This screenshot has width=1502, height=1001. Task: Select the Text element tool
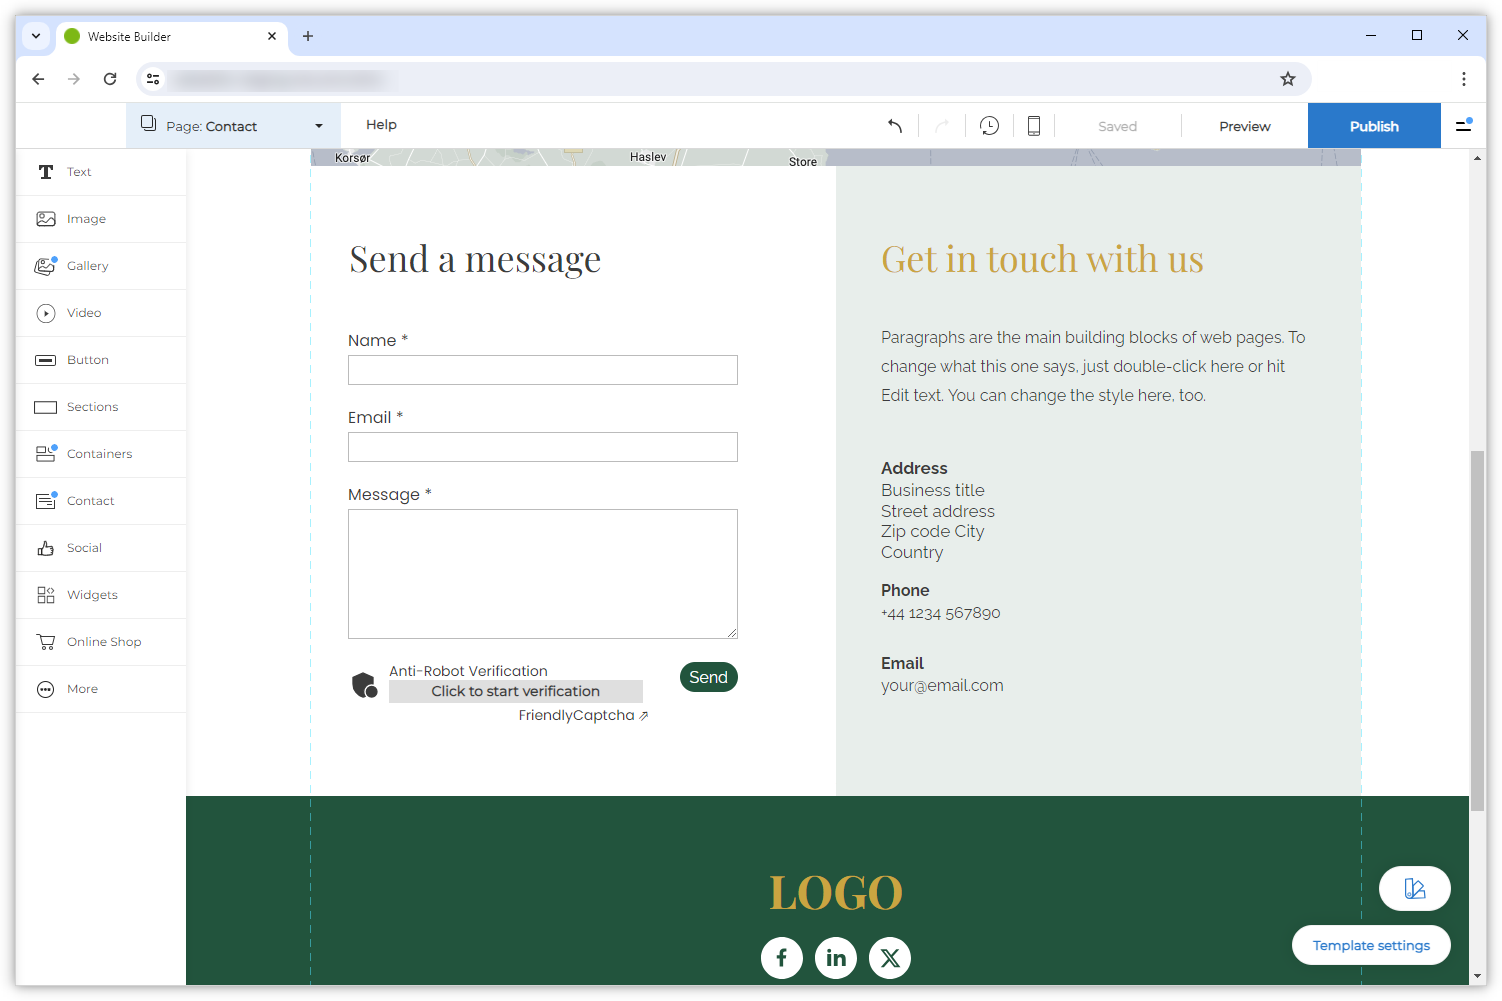79,171
